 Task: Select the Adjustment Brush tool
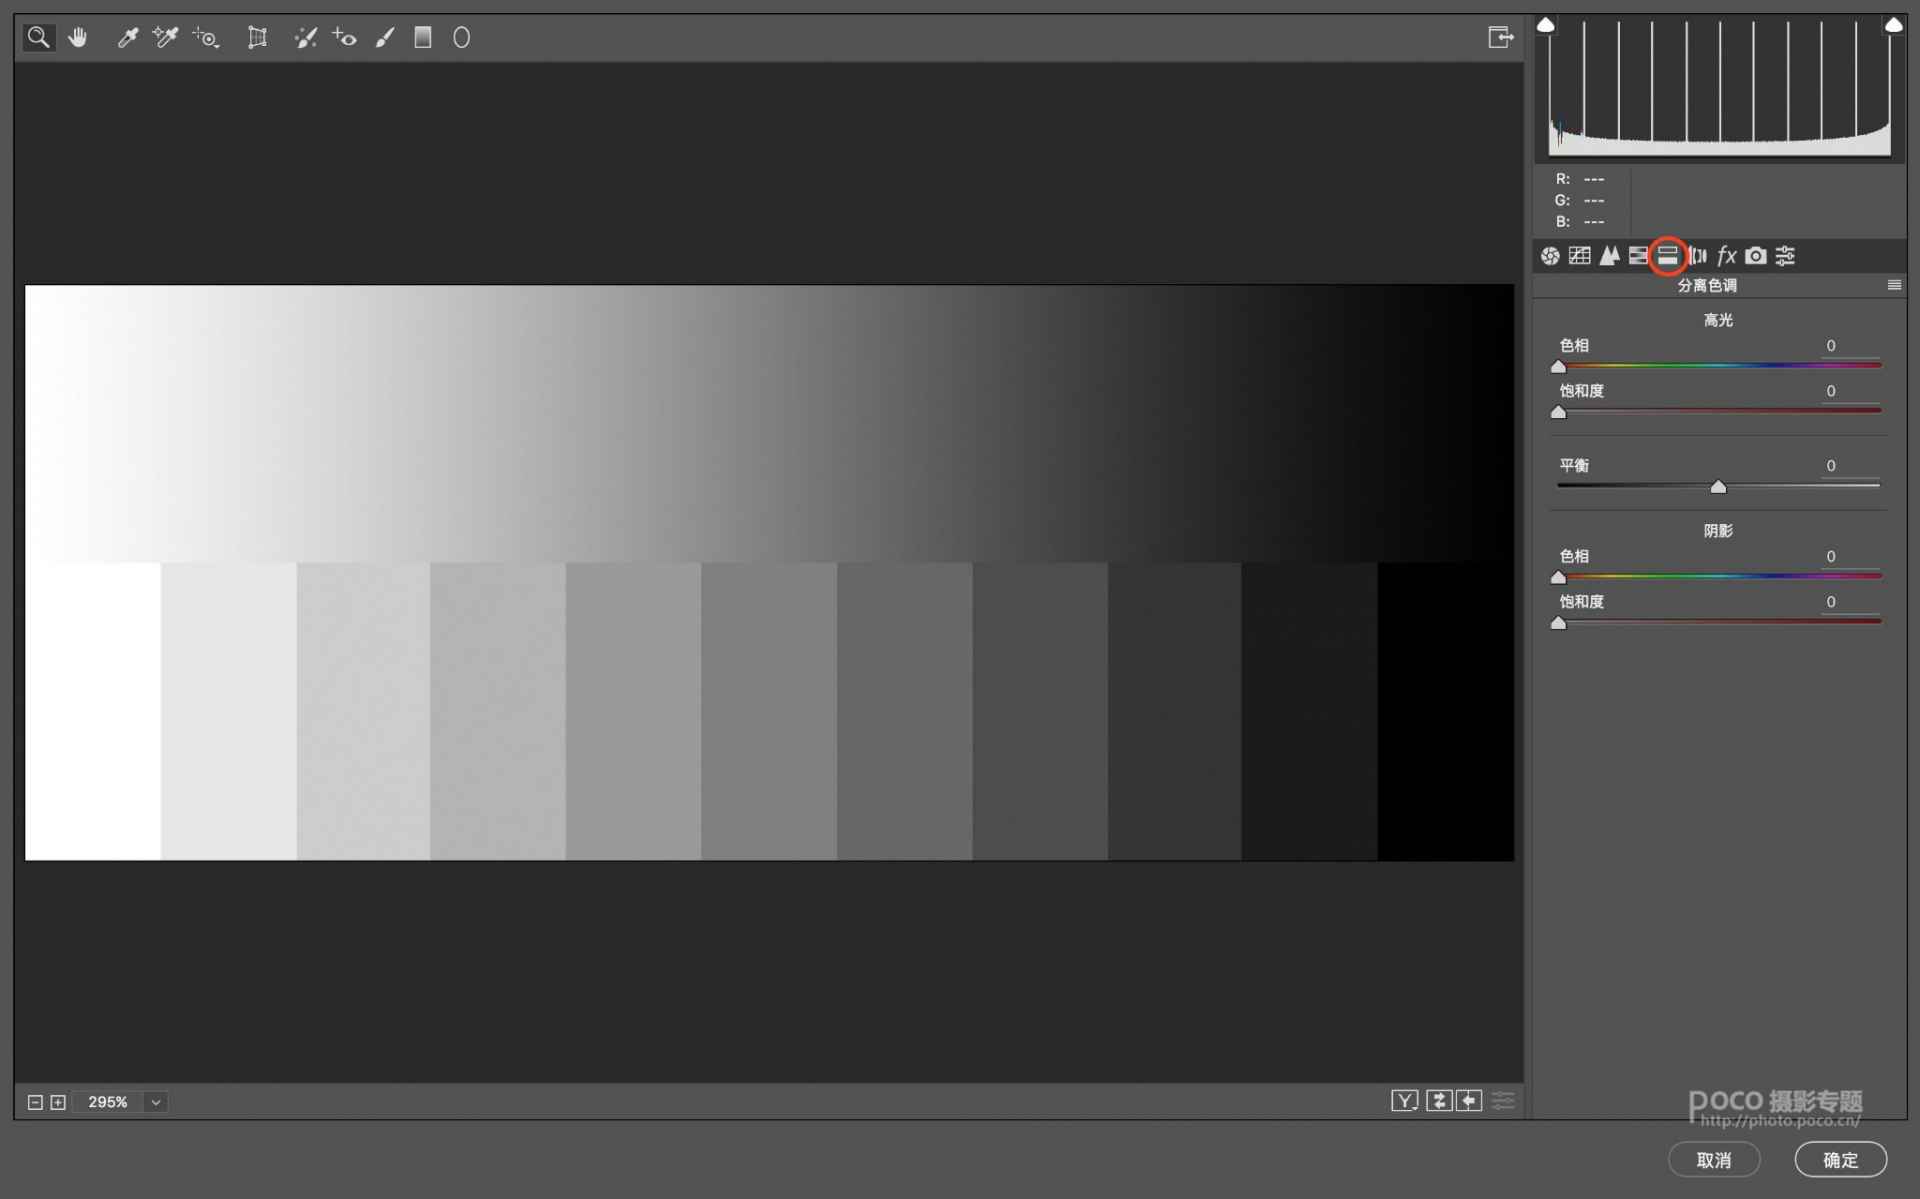[x=385, y=38]
